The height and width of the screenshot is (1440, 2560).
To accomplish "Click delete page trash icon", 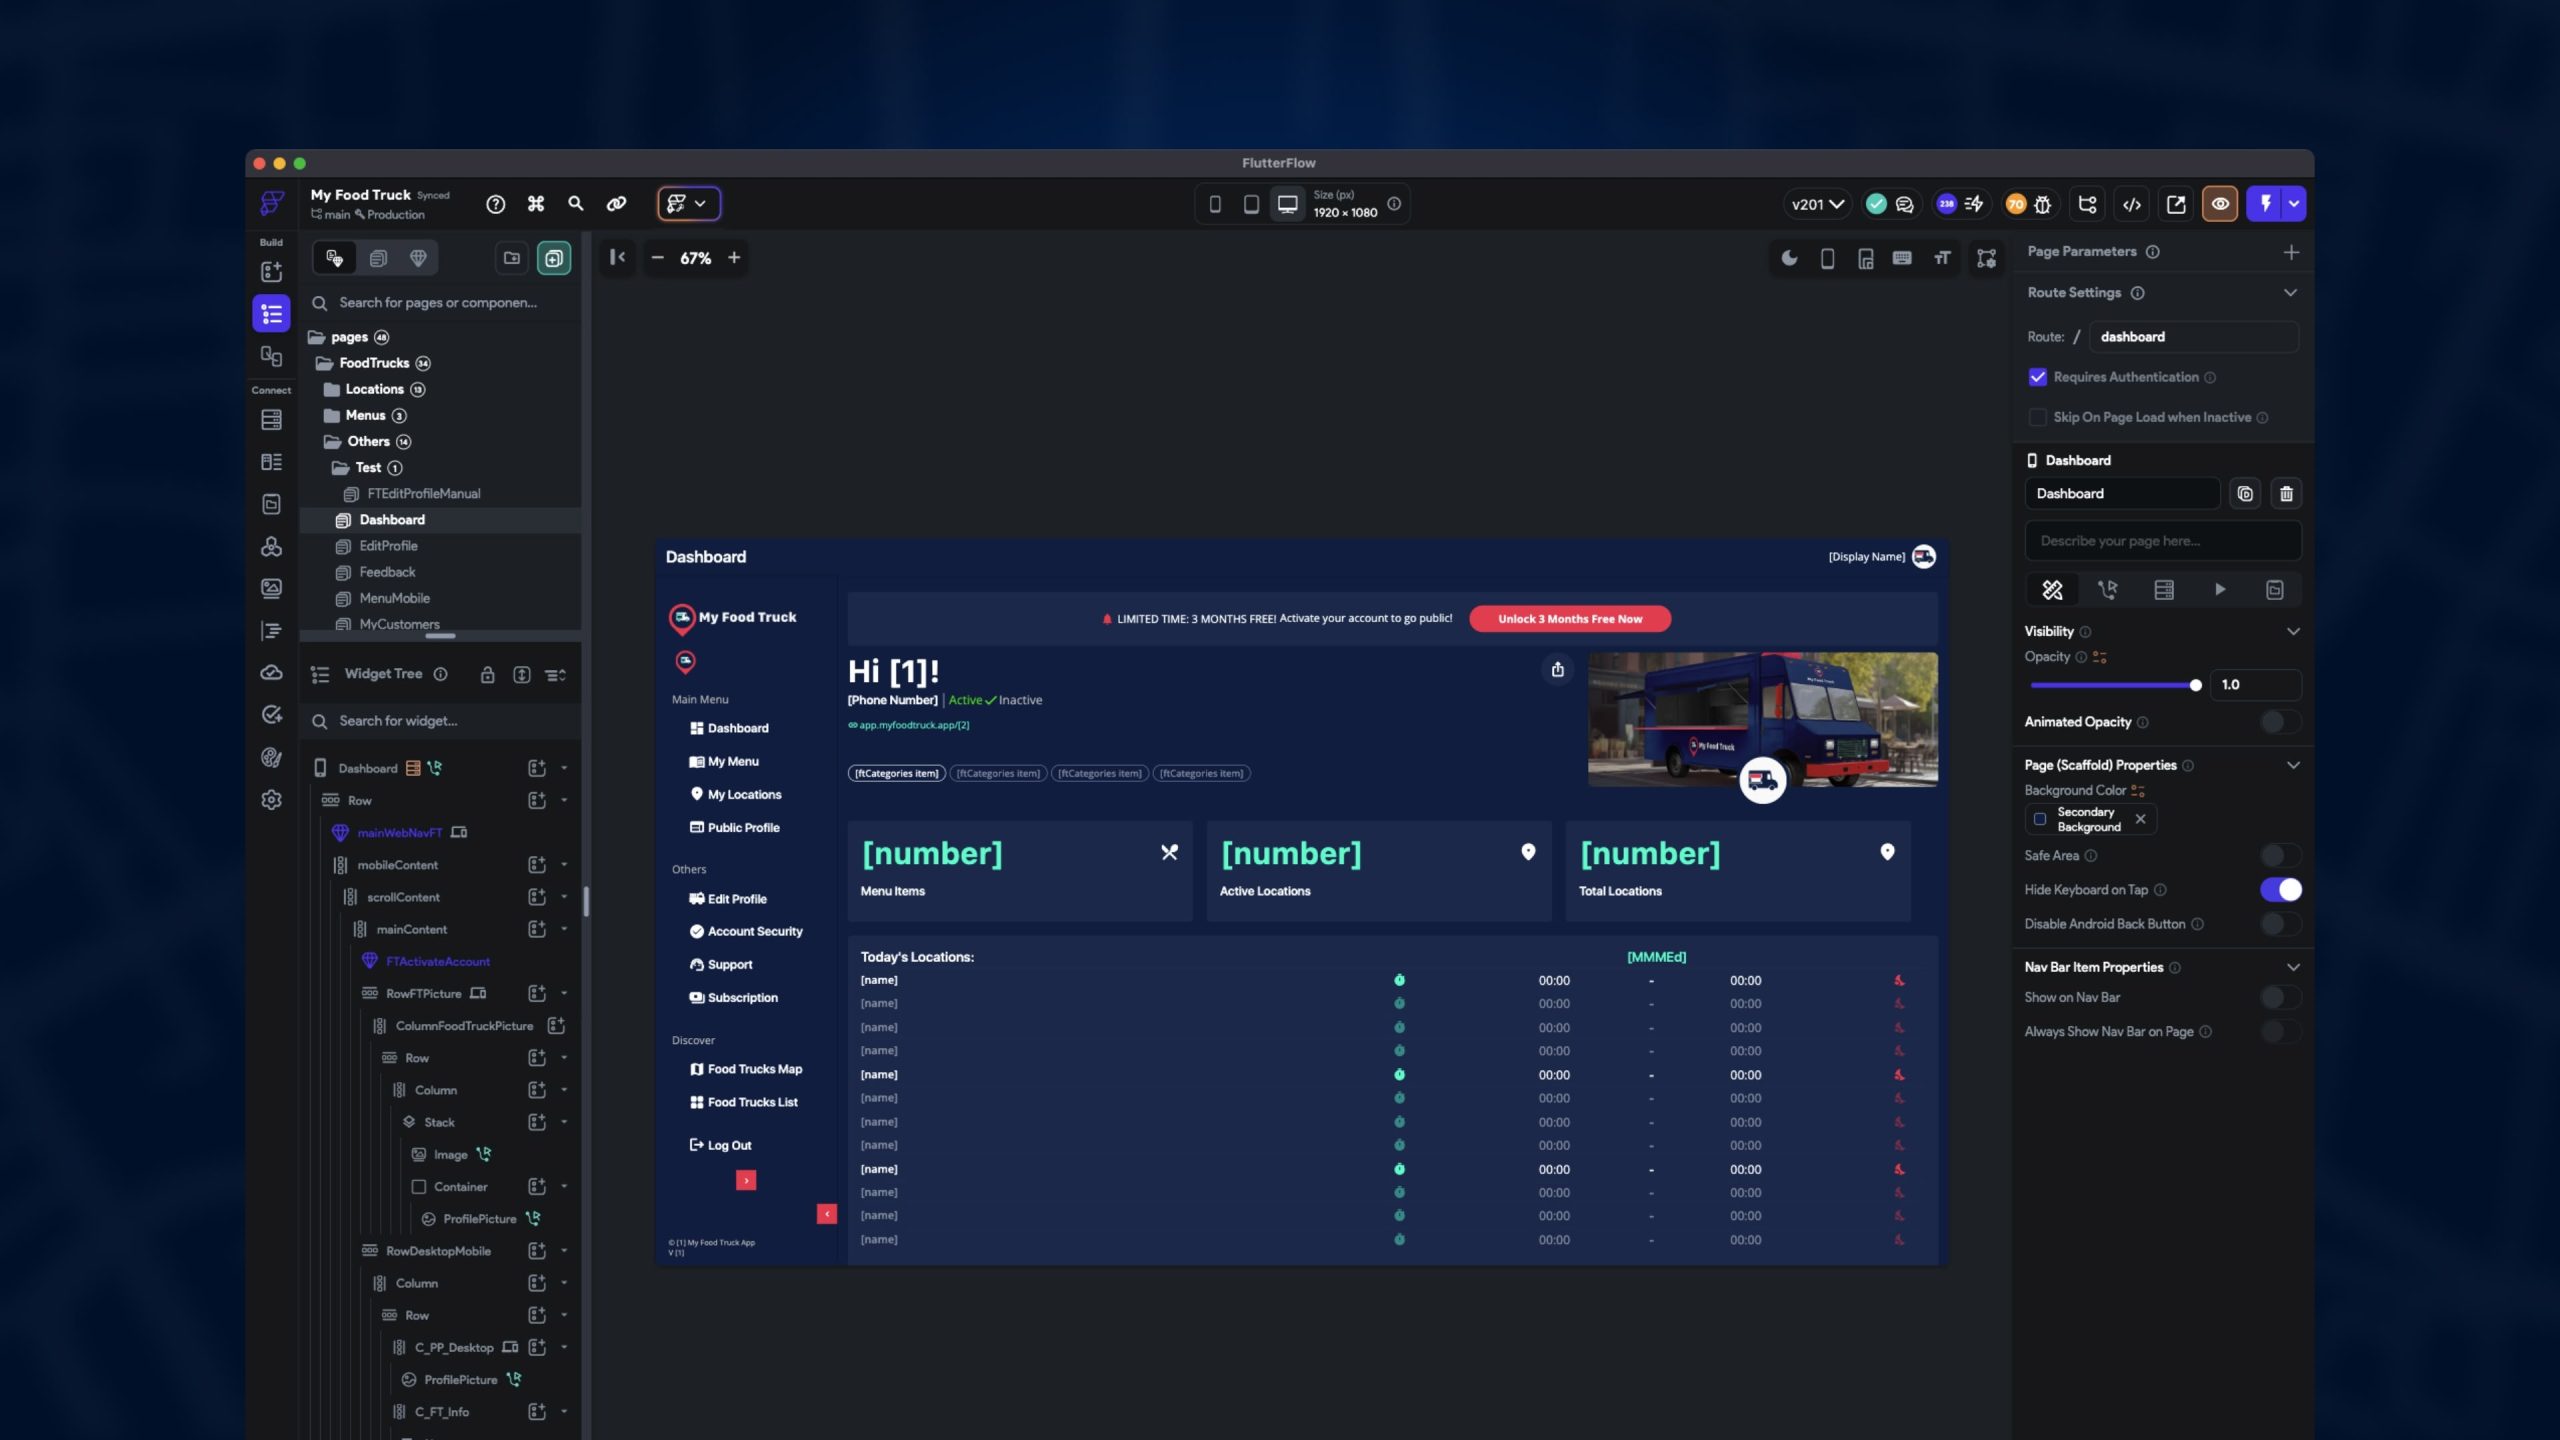I will coord(2286,494).
